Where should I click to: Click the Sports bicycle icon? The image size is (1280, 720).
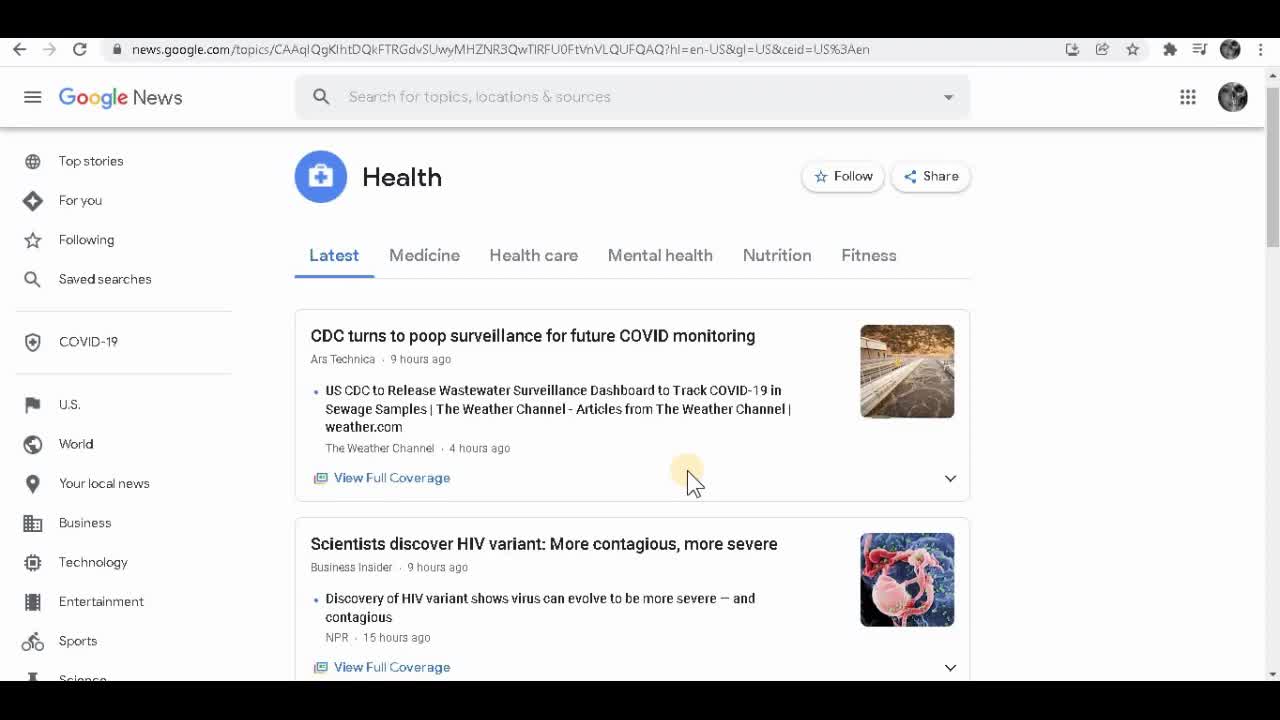point(33,641)
